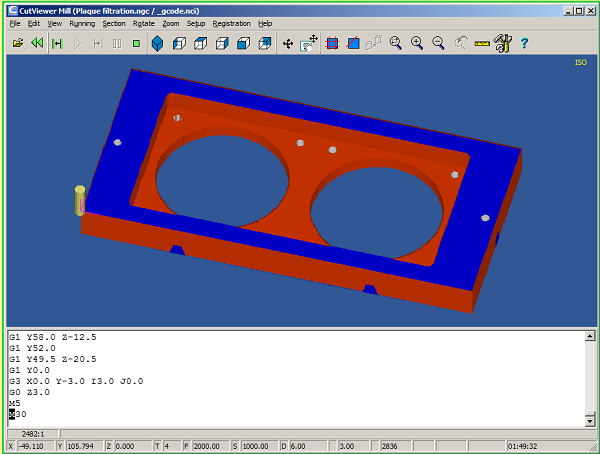Choose the third wireframe cube view icon

(x=222, y=43)
